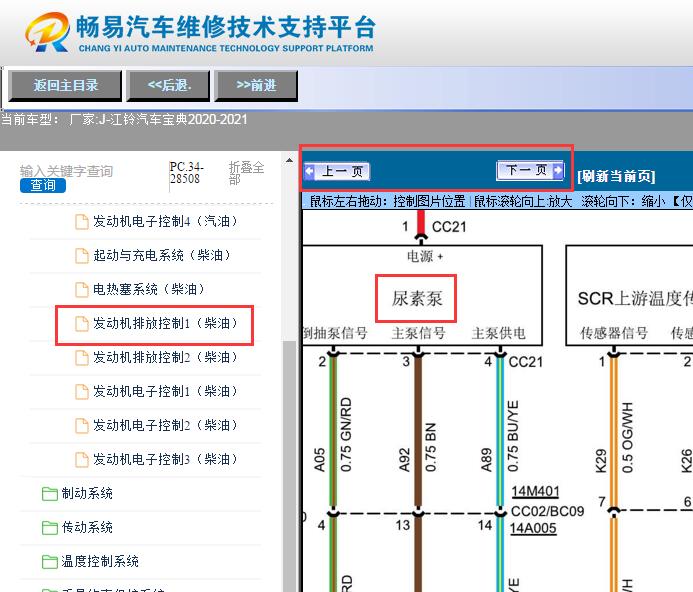The image size is (693, 592).
Task: Click the blue 查询 search button
Action: coord(43,185)
